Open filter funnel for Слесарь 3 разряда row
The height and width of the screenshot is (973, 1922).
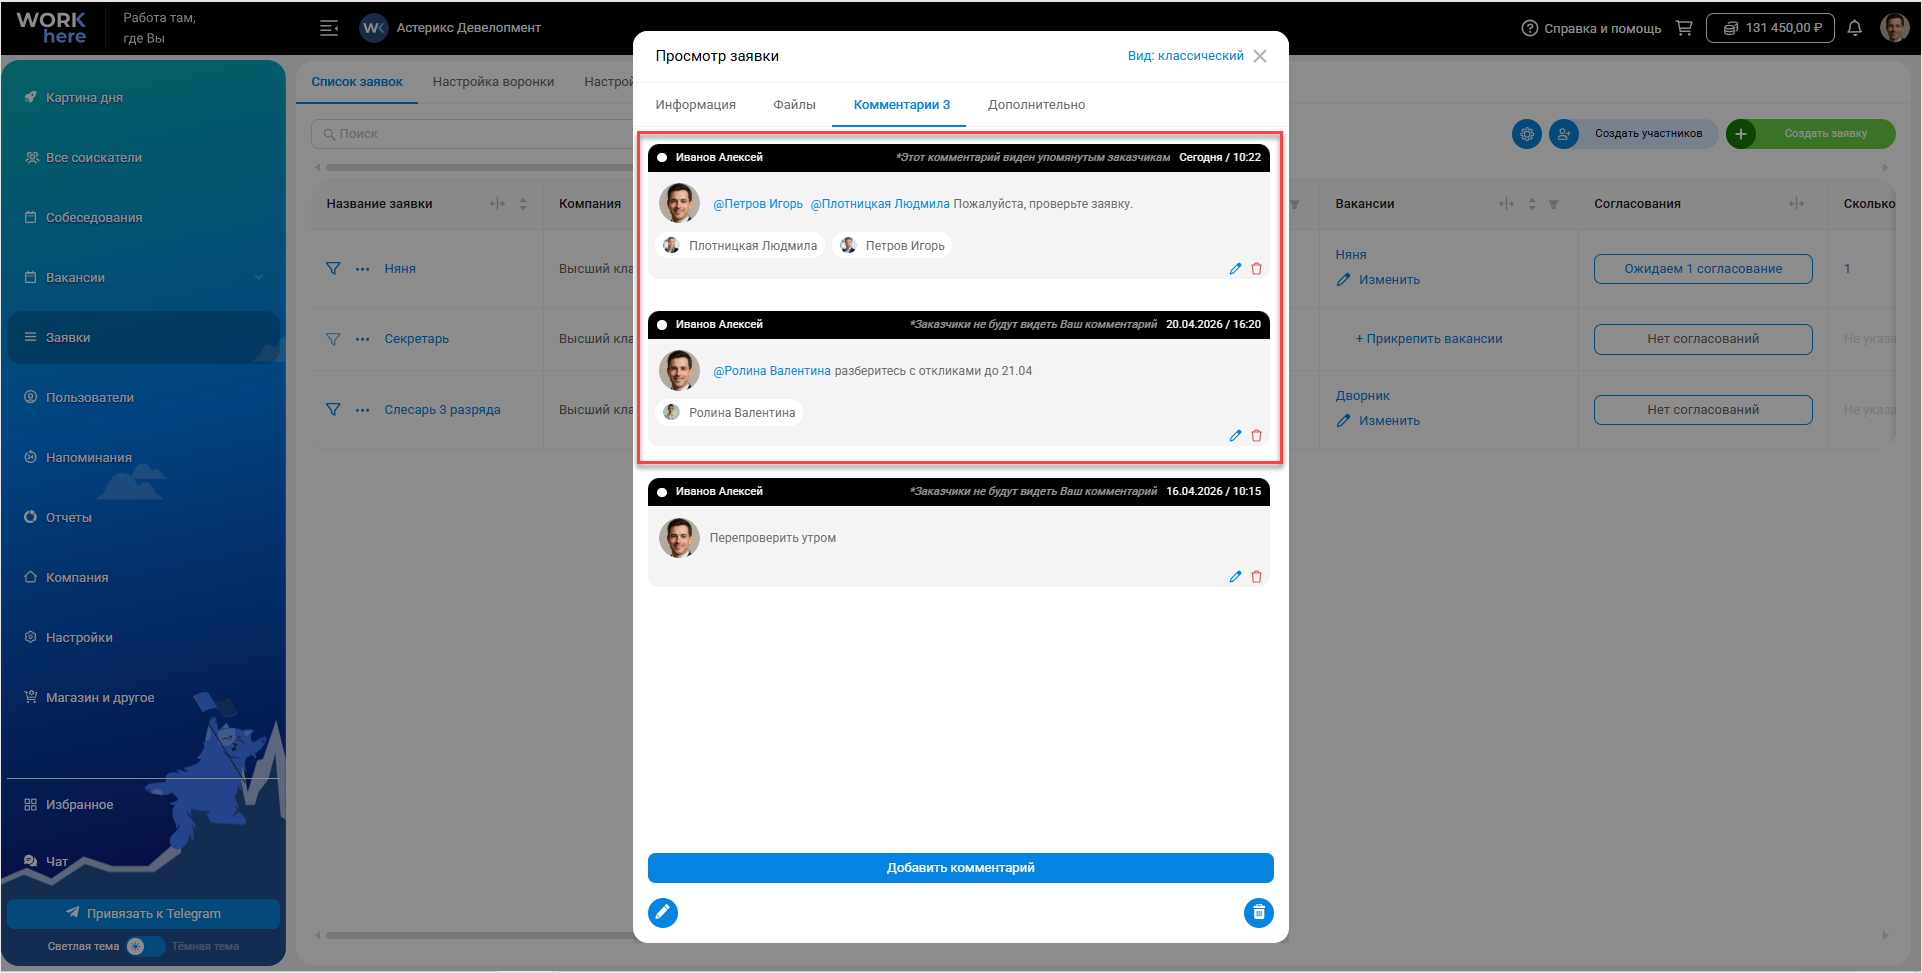(x=333, y=410)
